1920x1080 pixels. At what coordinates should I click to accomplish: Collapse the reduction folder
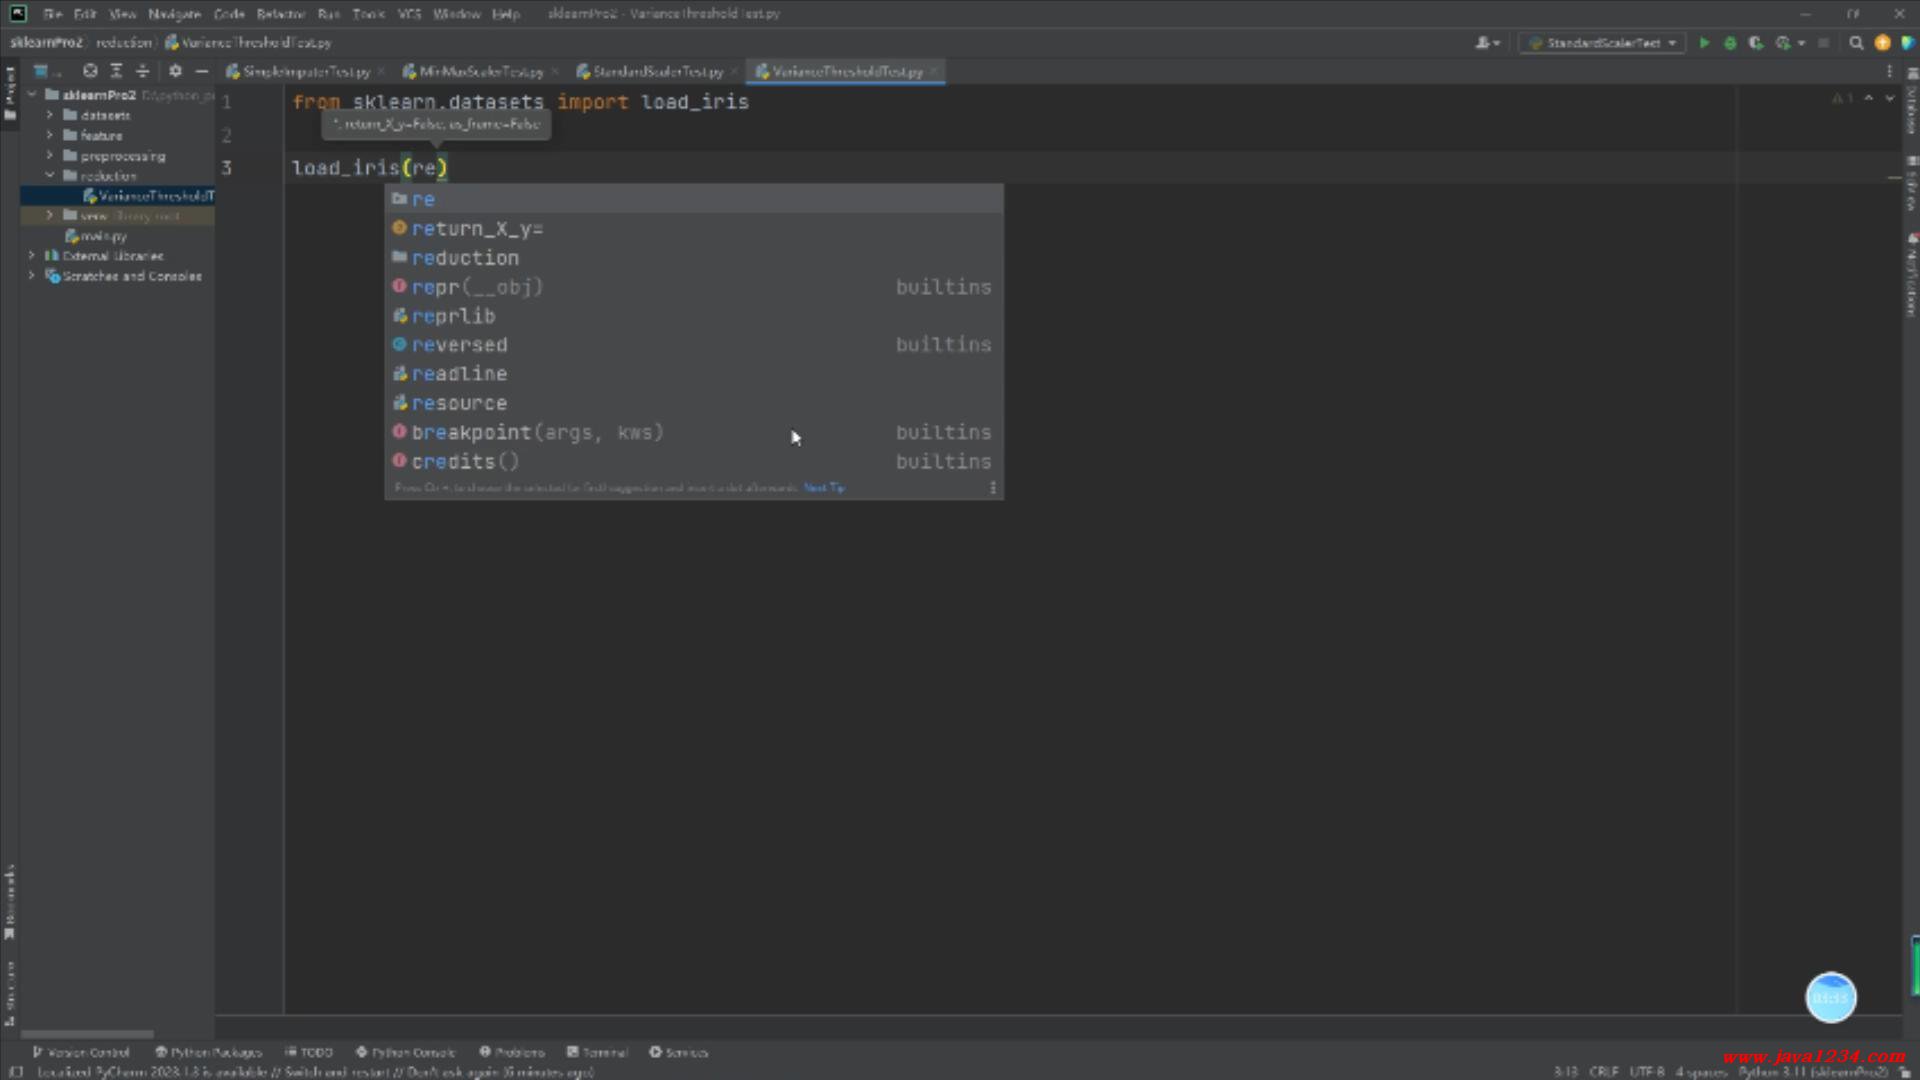[49, 175]
